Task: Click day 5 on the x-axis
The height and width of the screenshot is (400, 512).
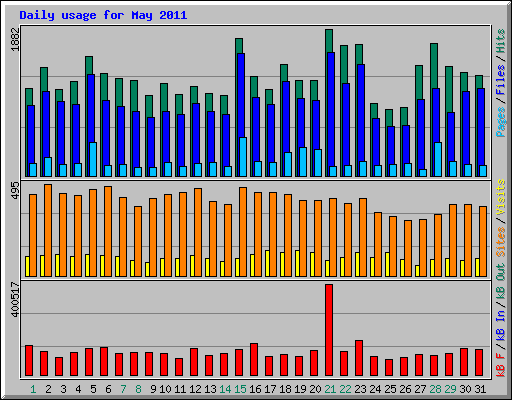Action: point(93,389)
